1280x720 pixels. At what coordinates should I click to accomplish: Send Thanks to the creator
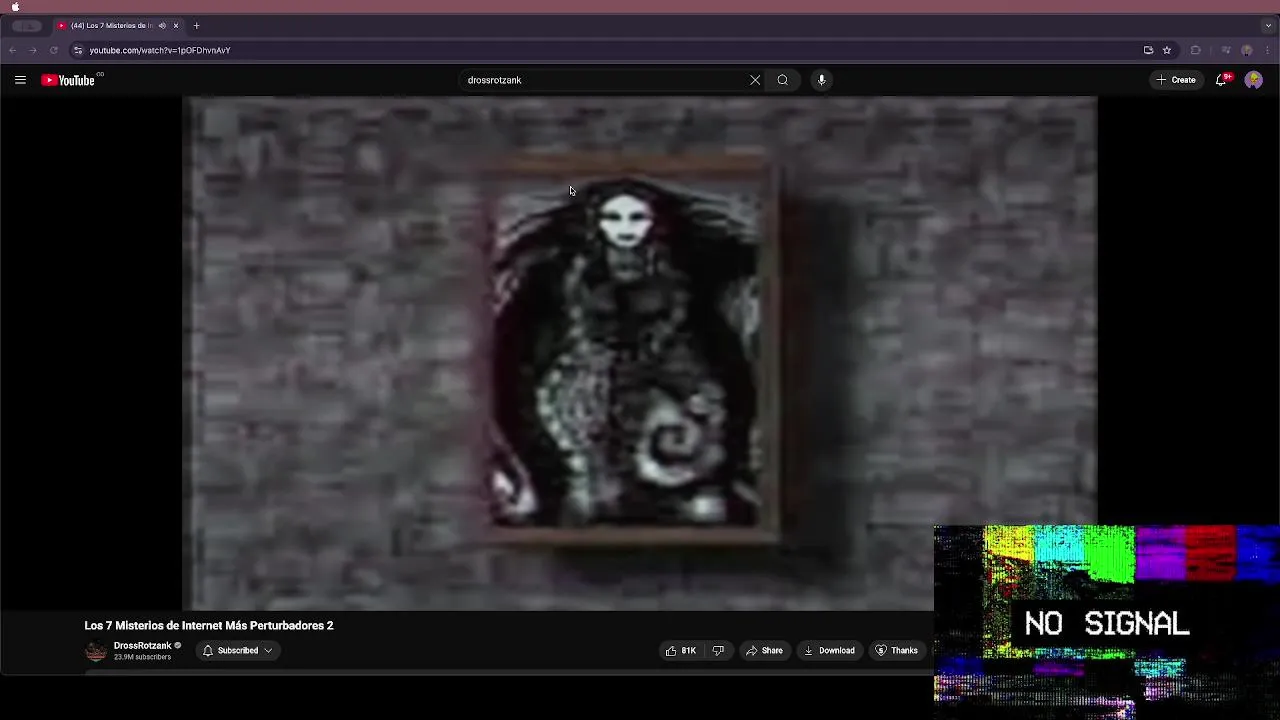(x=896, y=651)
